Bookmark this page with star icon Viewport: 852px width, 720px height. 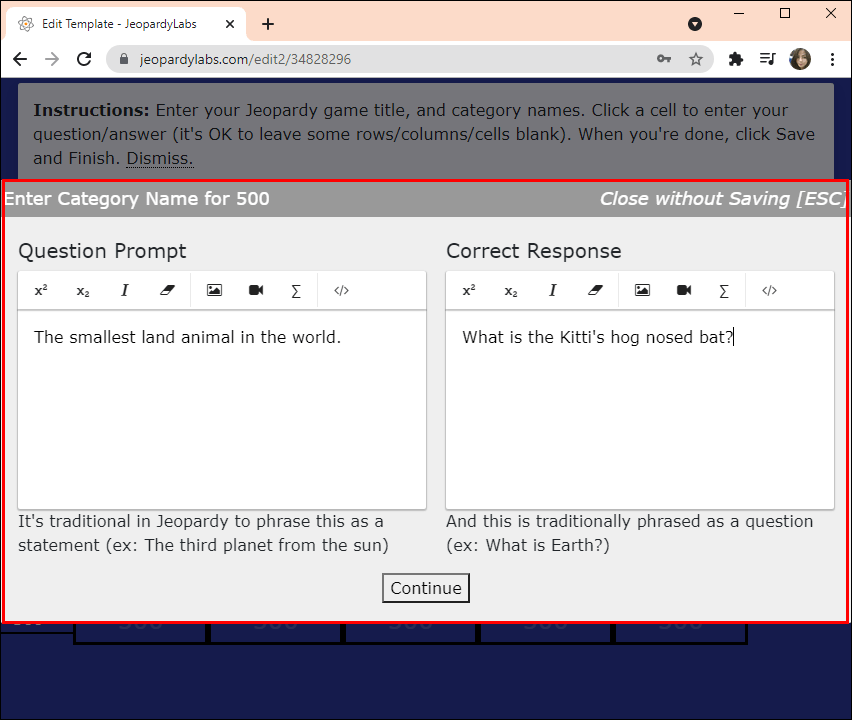tap(696, 59)
